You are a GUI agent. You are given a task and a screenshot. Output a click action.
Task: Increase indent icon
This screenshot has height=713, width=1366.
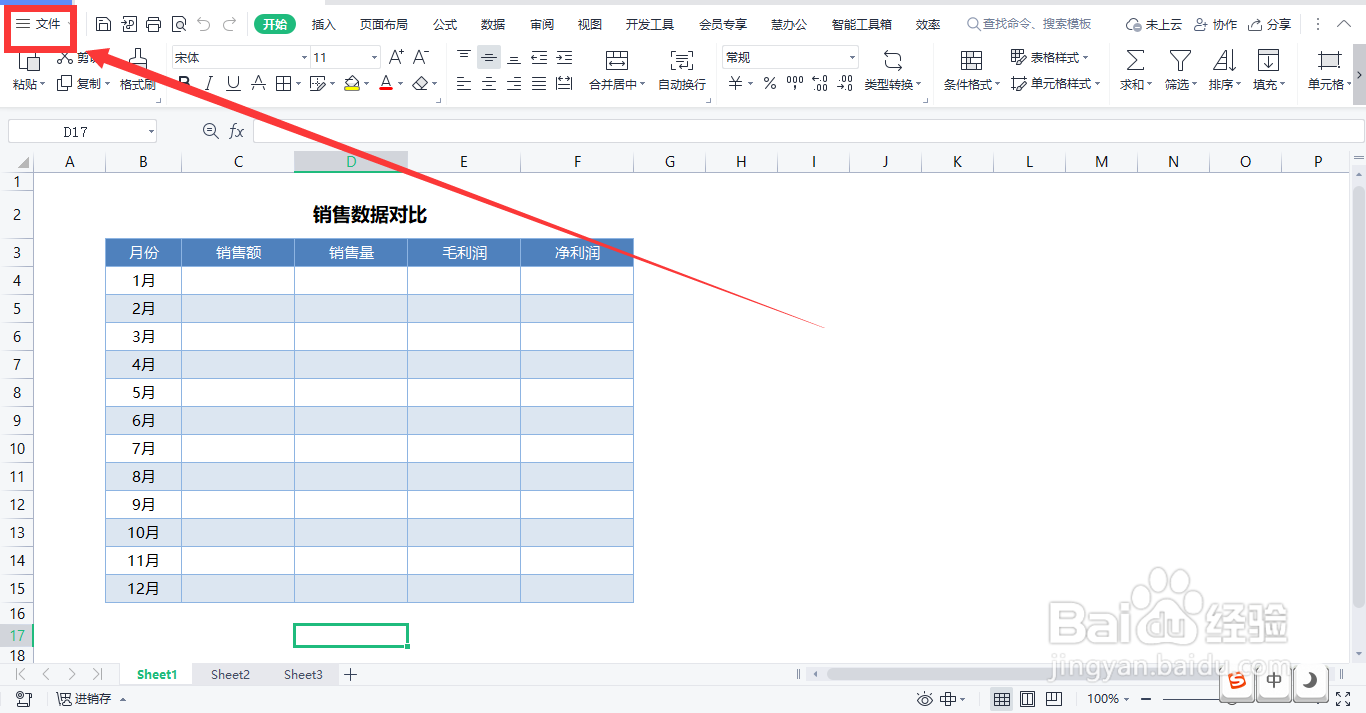[x=564, y=57]
